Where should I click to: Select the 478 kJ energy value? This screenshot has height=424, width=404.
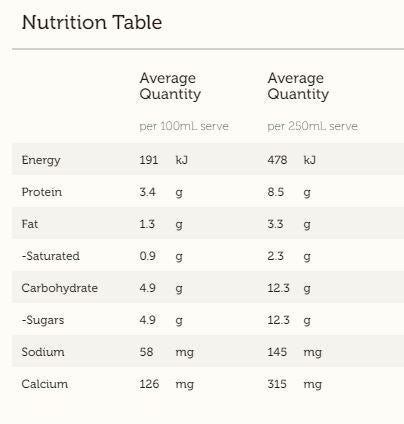tap(292, 160)
